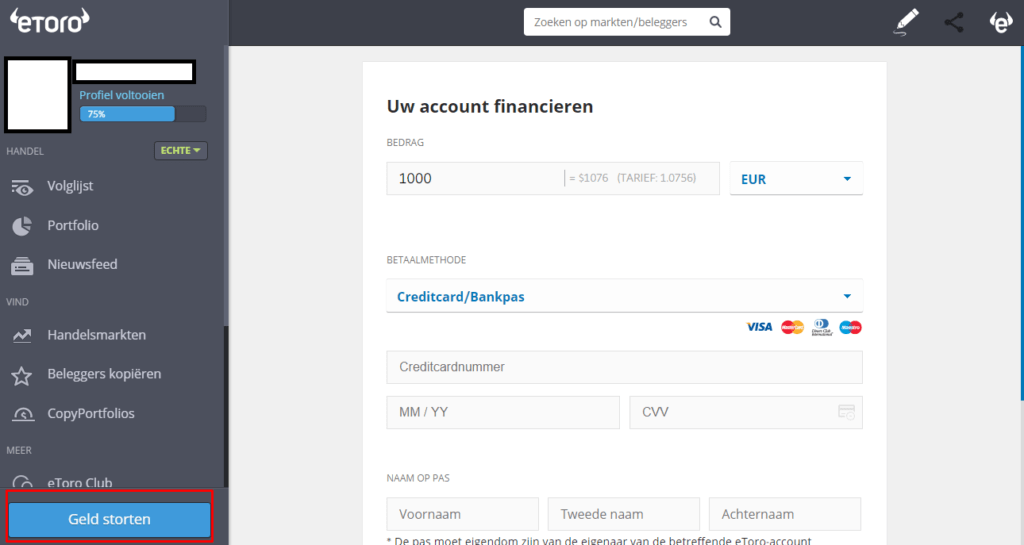This screenshot has height=545, width=1024.
Task: Click the BEDRAG label
Action: [x=405, y=142]
